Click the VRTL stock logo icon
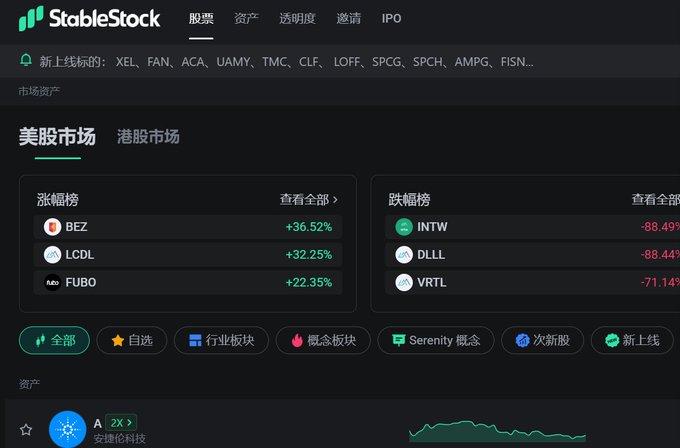This screenshot has height=448, width=680. click(x=404, y=282)
